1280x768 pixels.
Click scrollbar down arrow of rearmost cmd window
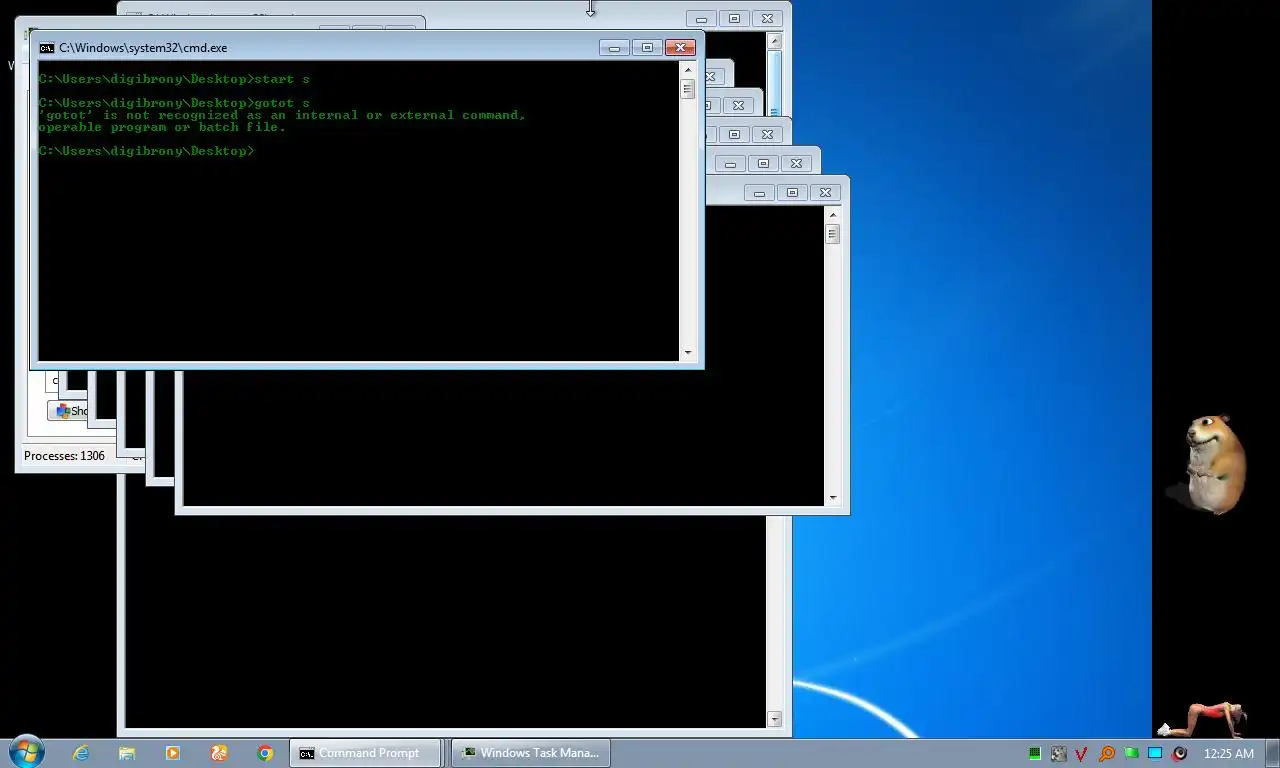click(774, 719)
